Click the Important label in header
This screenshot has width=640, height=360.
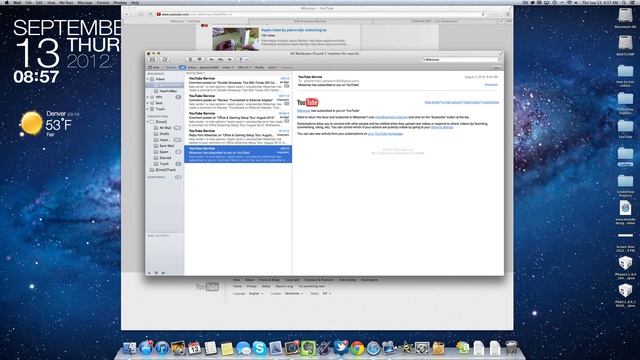pos(491,85)
